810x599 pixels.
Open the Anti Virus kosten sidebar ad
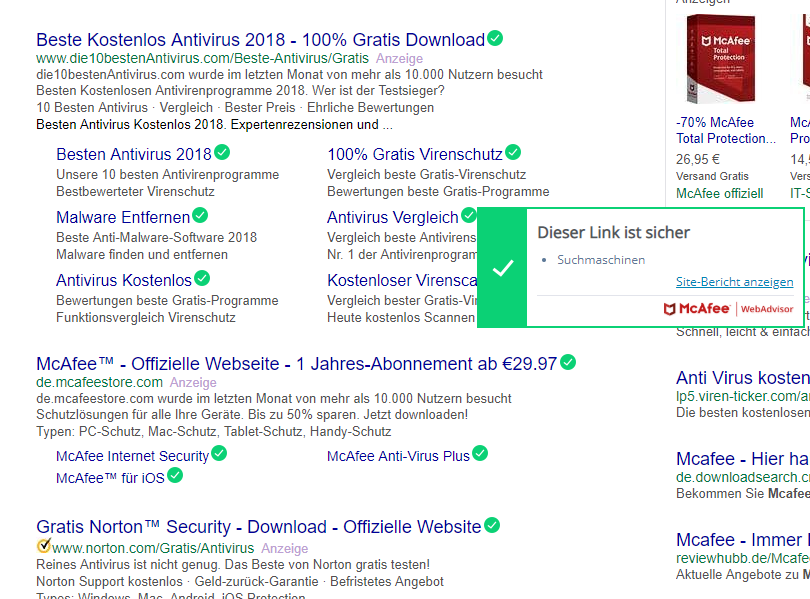(x=742, y=378)
